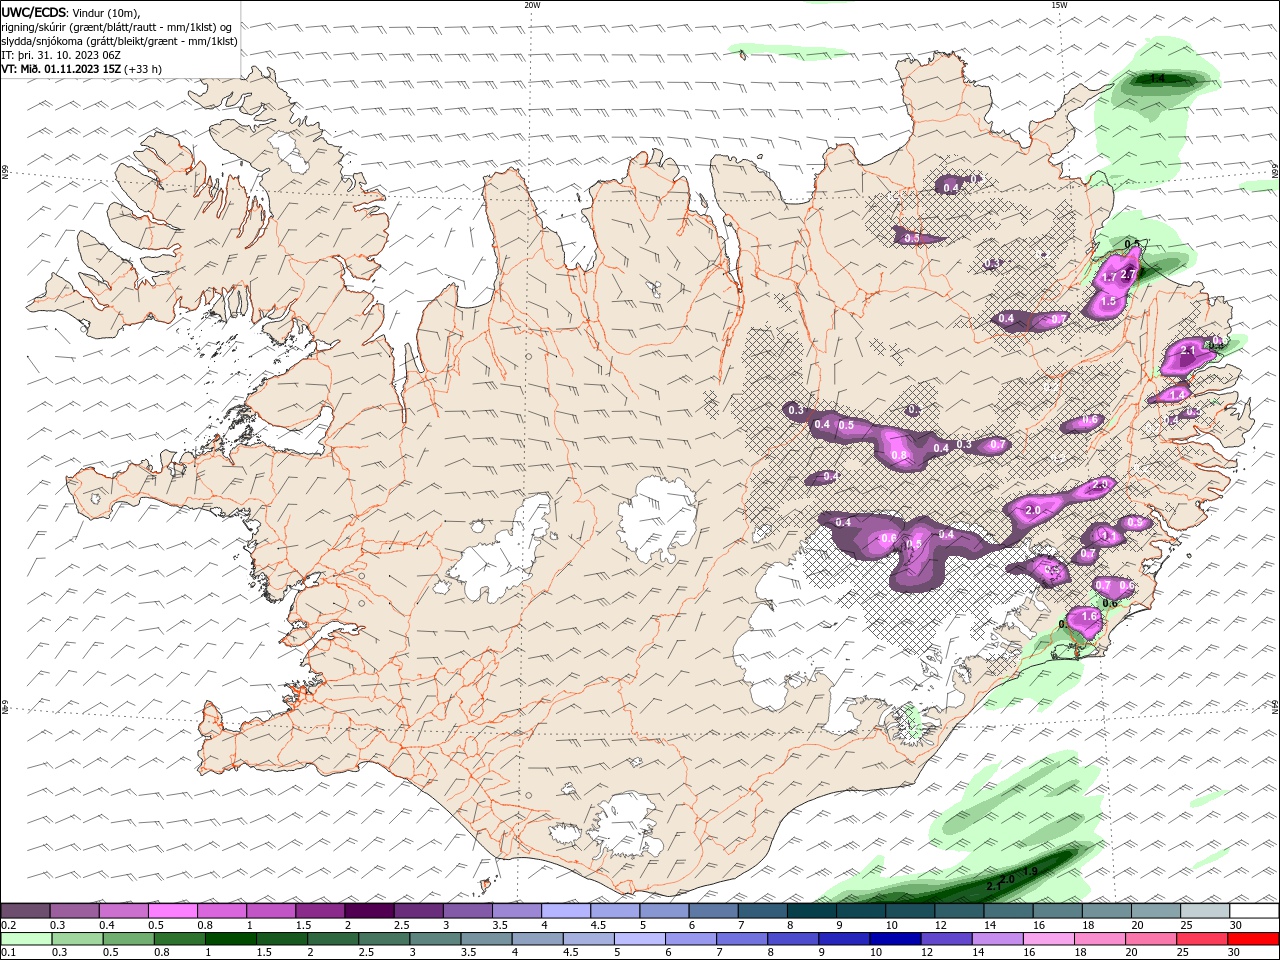Click the 20W longitude label

(532, 4)
